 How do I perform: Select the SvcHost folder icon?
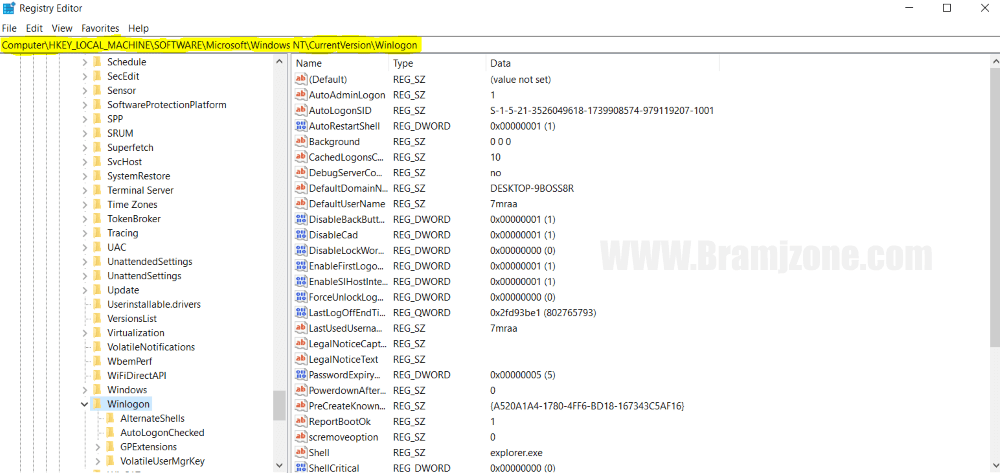(x=97, y=162)
